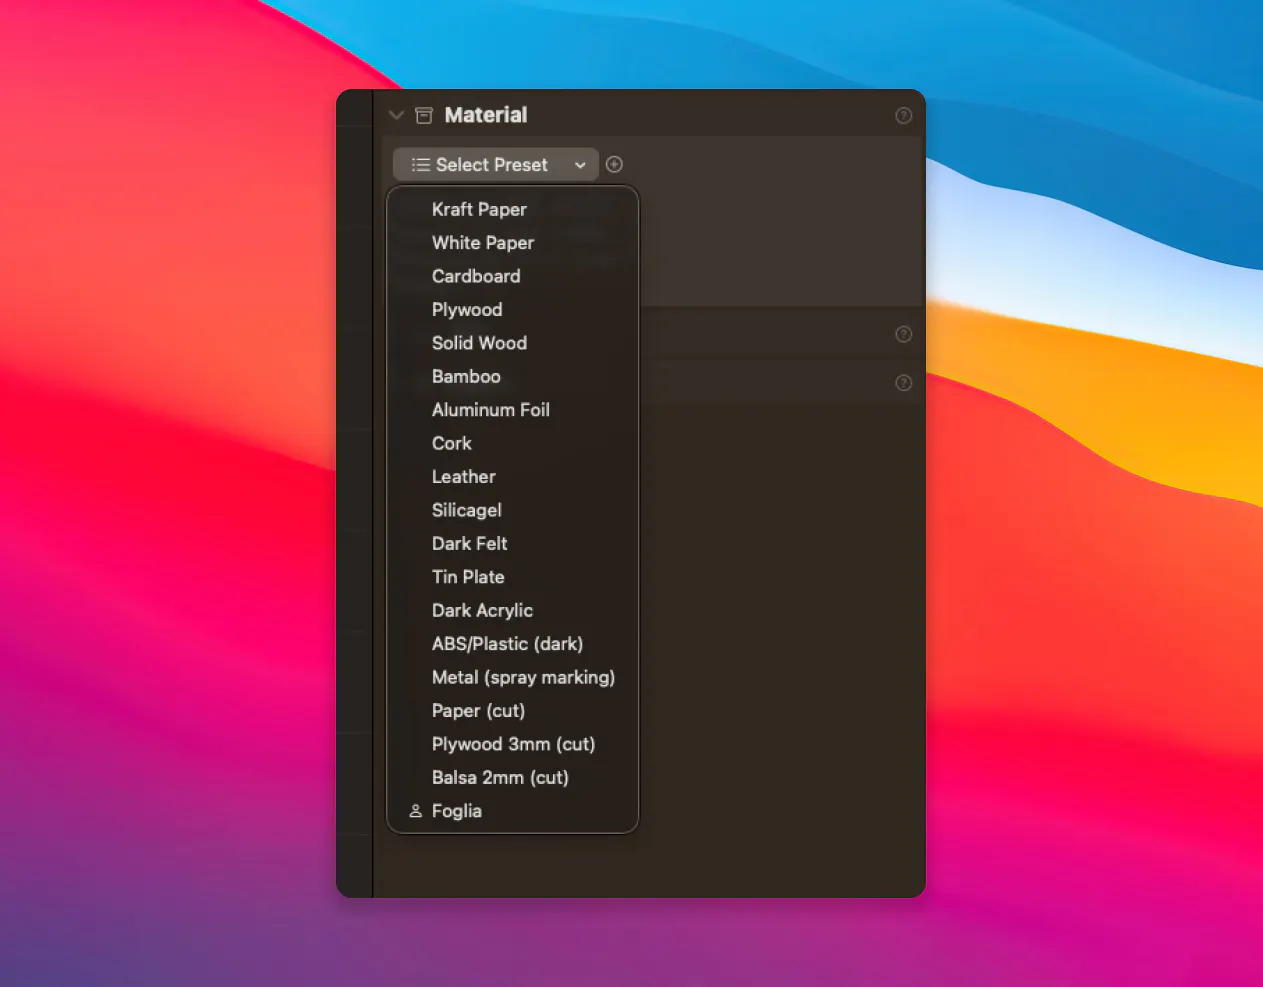Image resolution: width=1263 pixels, height=987 pixels.
Task: Pick ABS/Plastic (dark) material
Action: click(512, 644)
